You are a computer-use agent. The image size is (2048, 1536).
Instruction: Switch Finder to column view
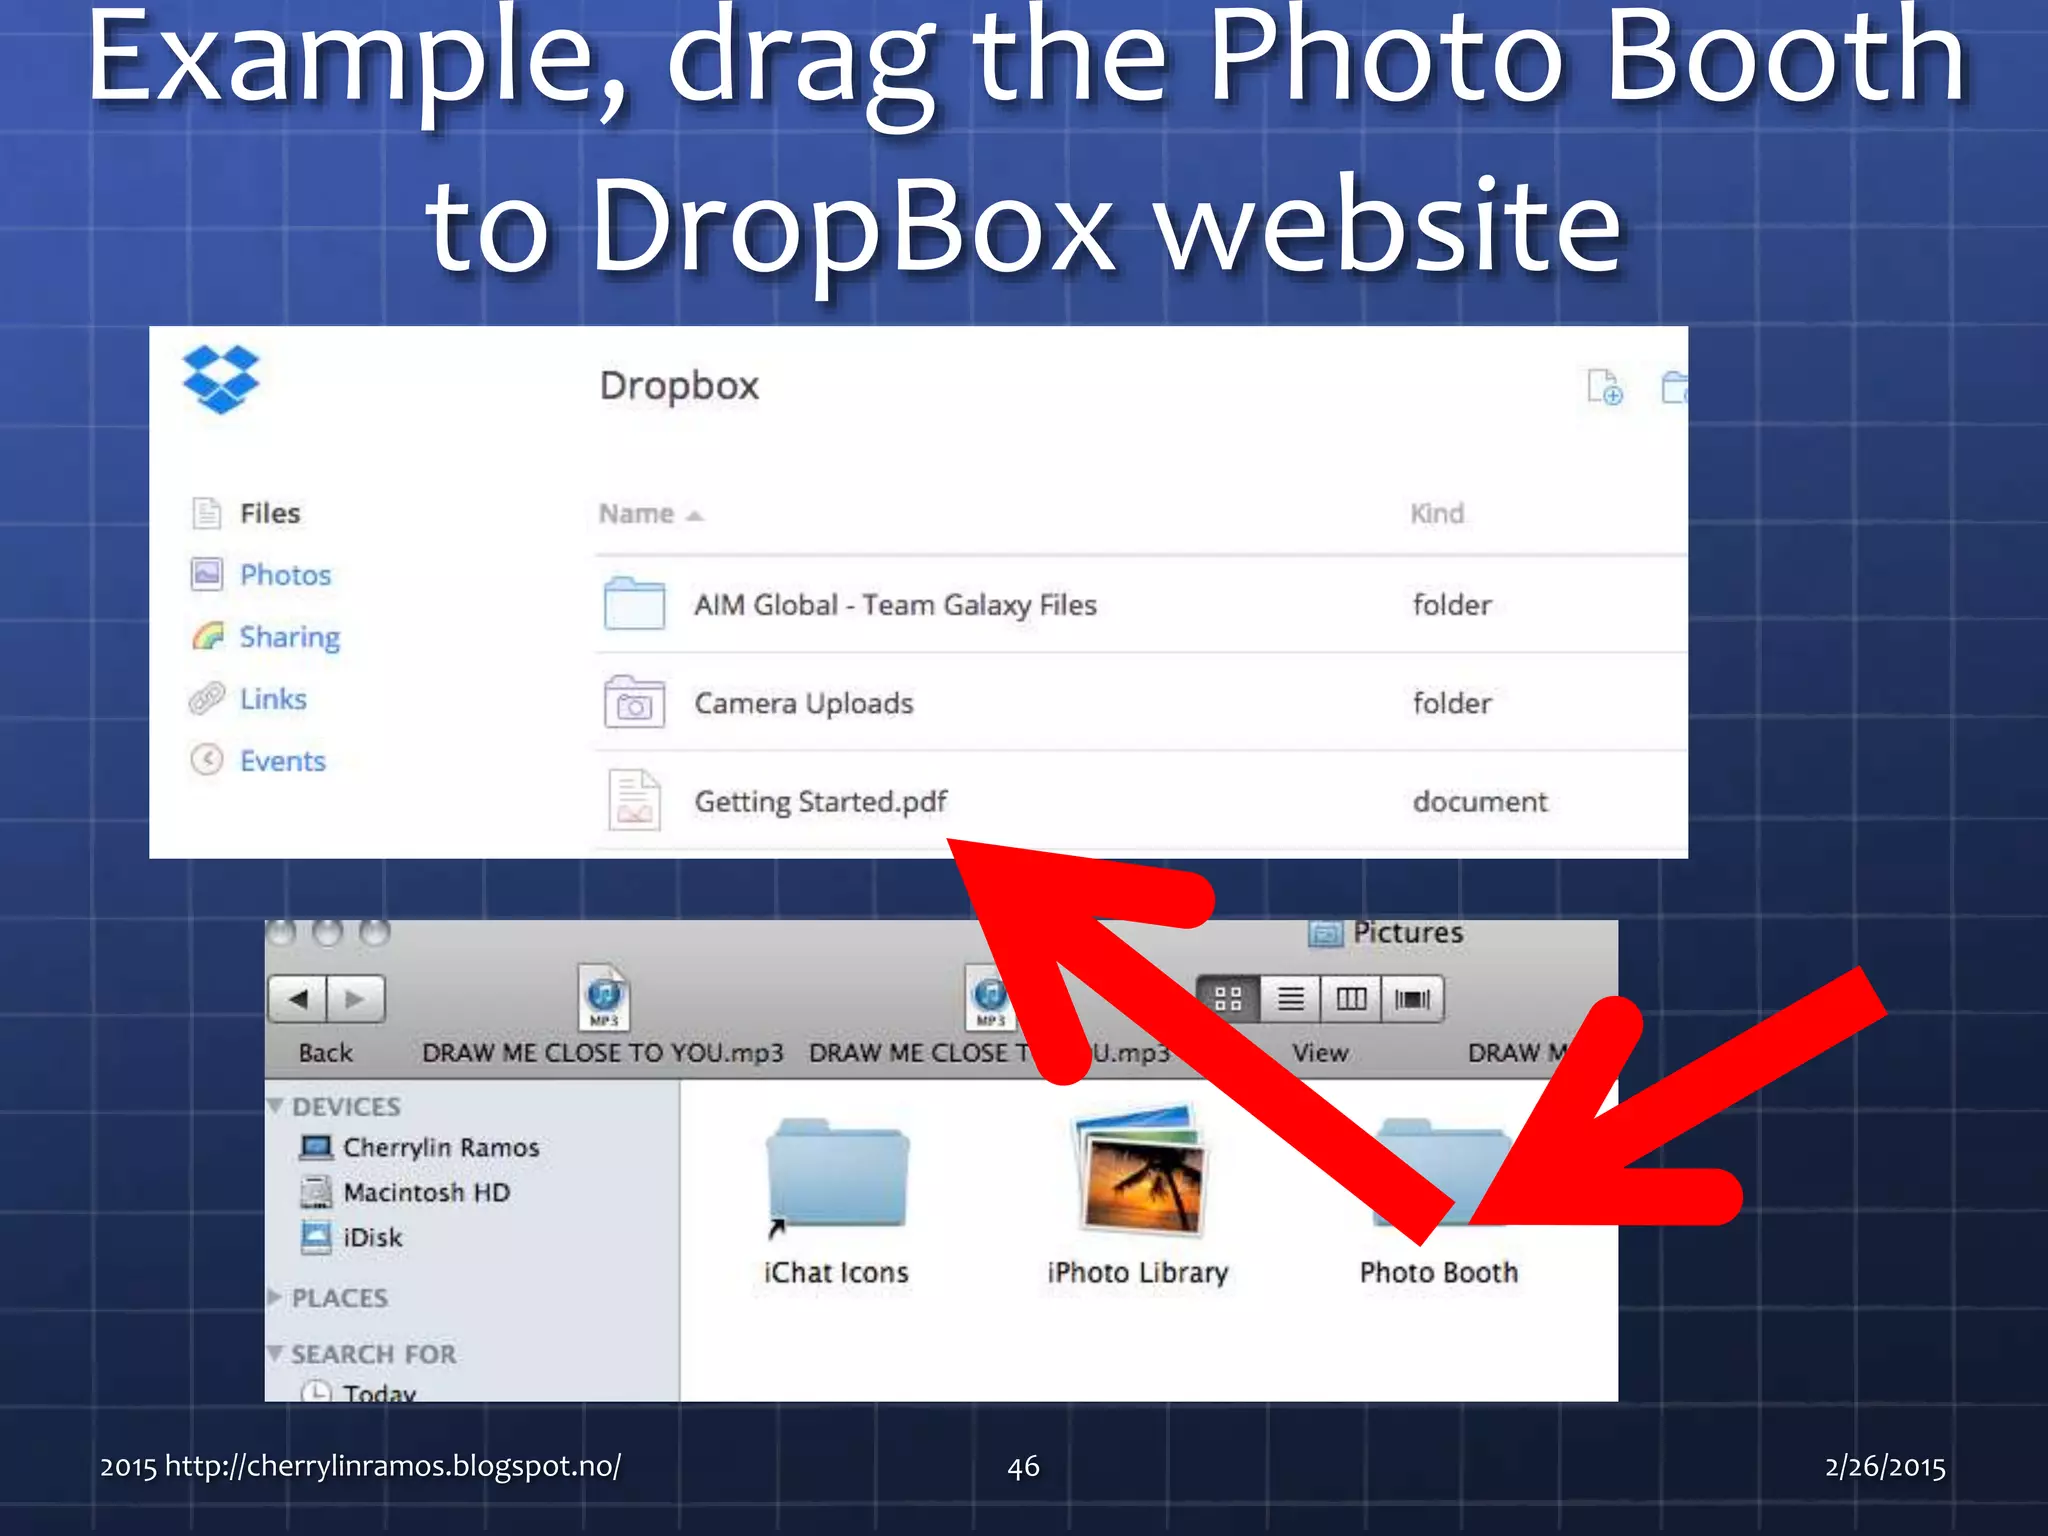coord(1351,999)
